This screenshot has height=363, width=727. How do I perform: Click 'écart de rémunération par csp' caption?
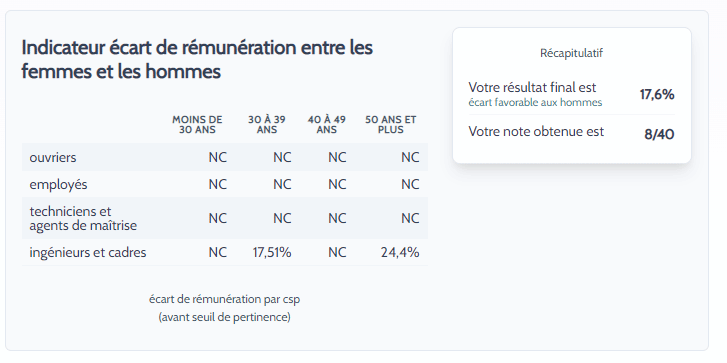pyautogui.click(x=224, y=299)
